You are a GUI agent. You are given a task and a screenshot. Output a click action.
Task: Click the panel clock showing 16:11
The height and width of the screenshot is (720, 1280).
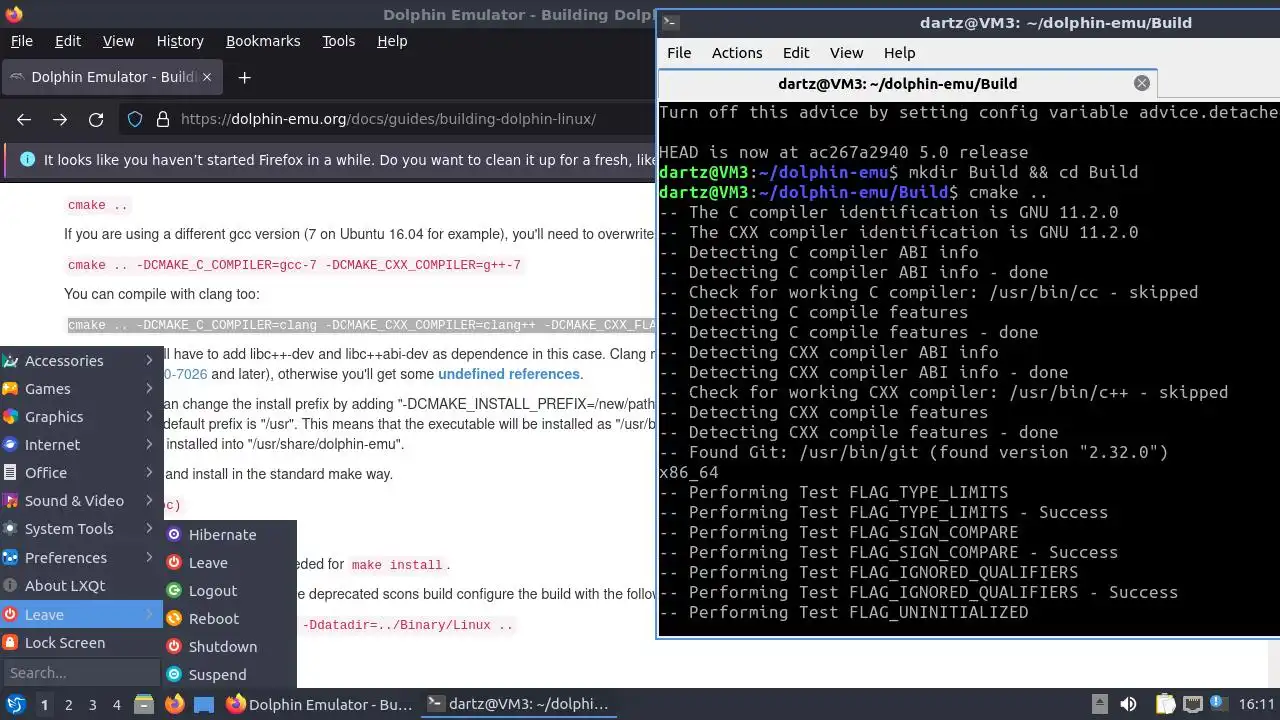tap(1257, 704)
